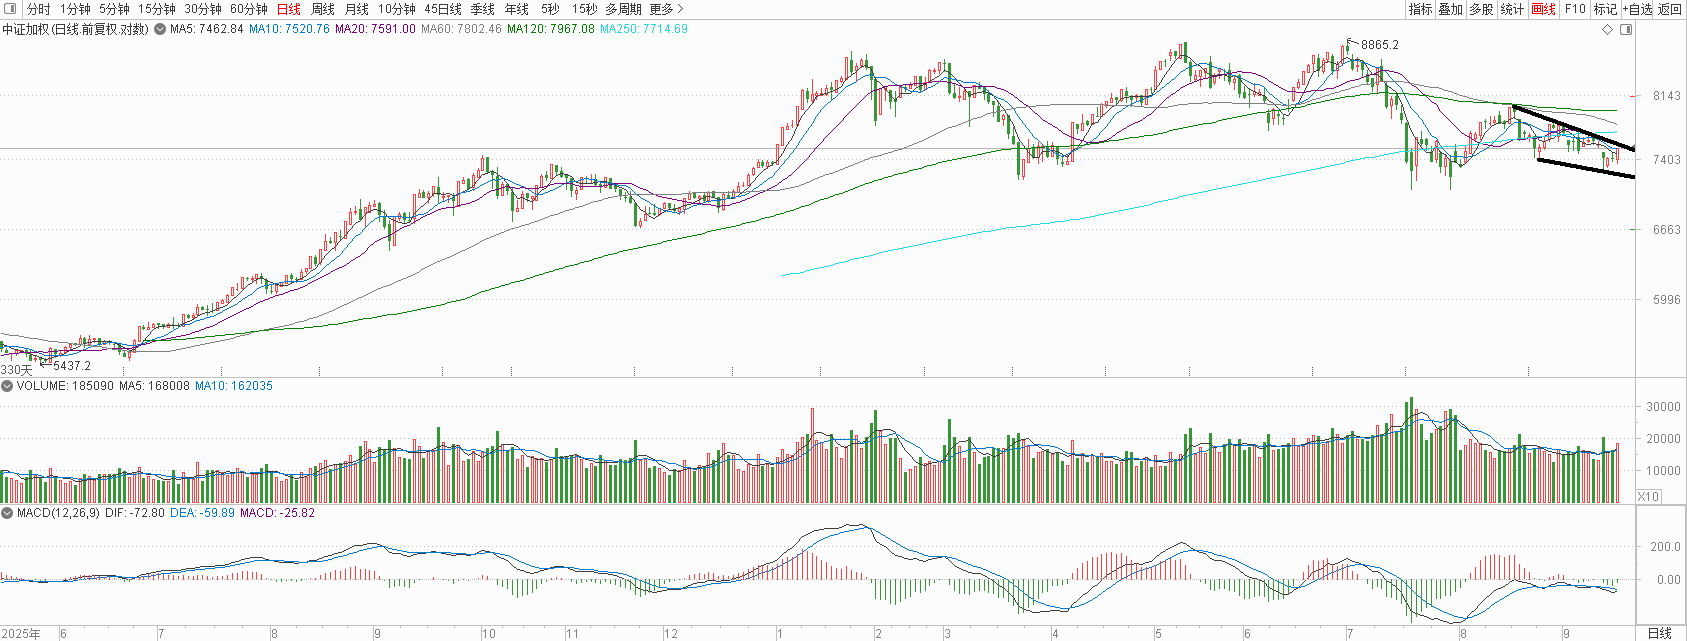
Task: Click the 日线 label at bottom right
Action: [x=1659, y=633]
